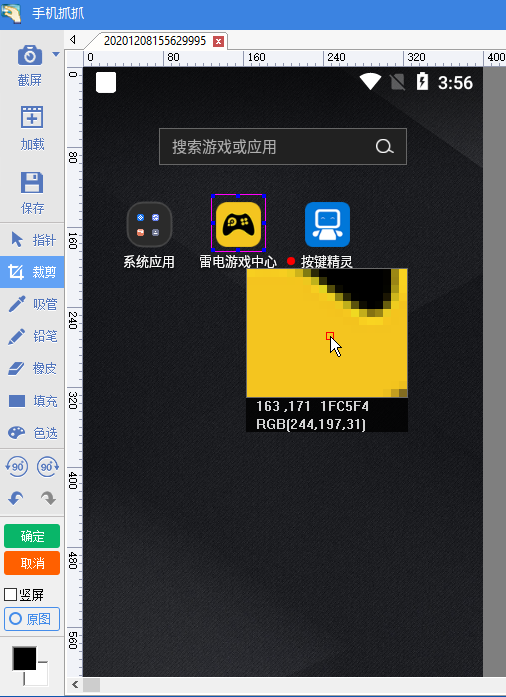The height and width of the screenshot is (697, 506).
Task: Select the 吸管 eyedropper tool
Action: (32, 304)
